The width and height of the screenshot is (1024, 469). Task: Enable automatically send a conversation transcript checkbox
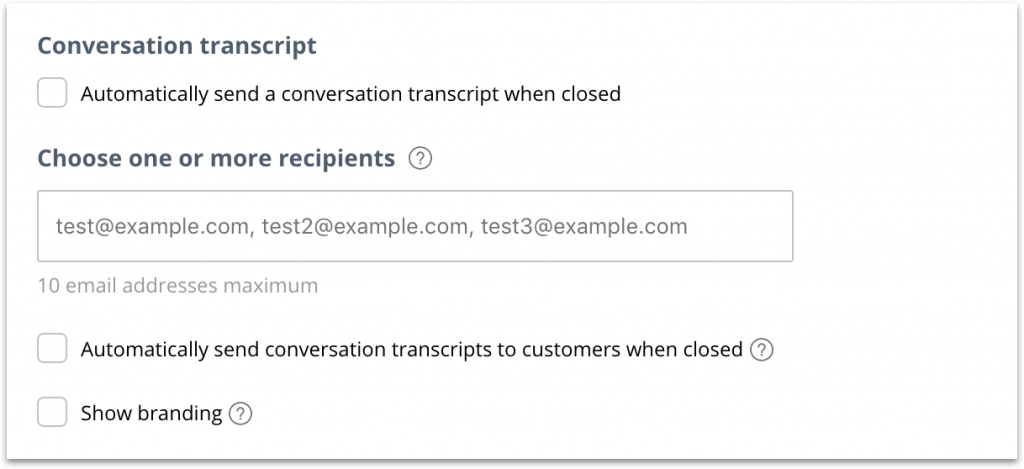52,93
